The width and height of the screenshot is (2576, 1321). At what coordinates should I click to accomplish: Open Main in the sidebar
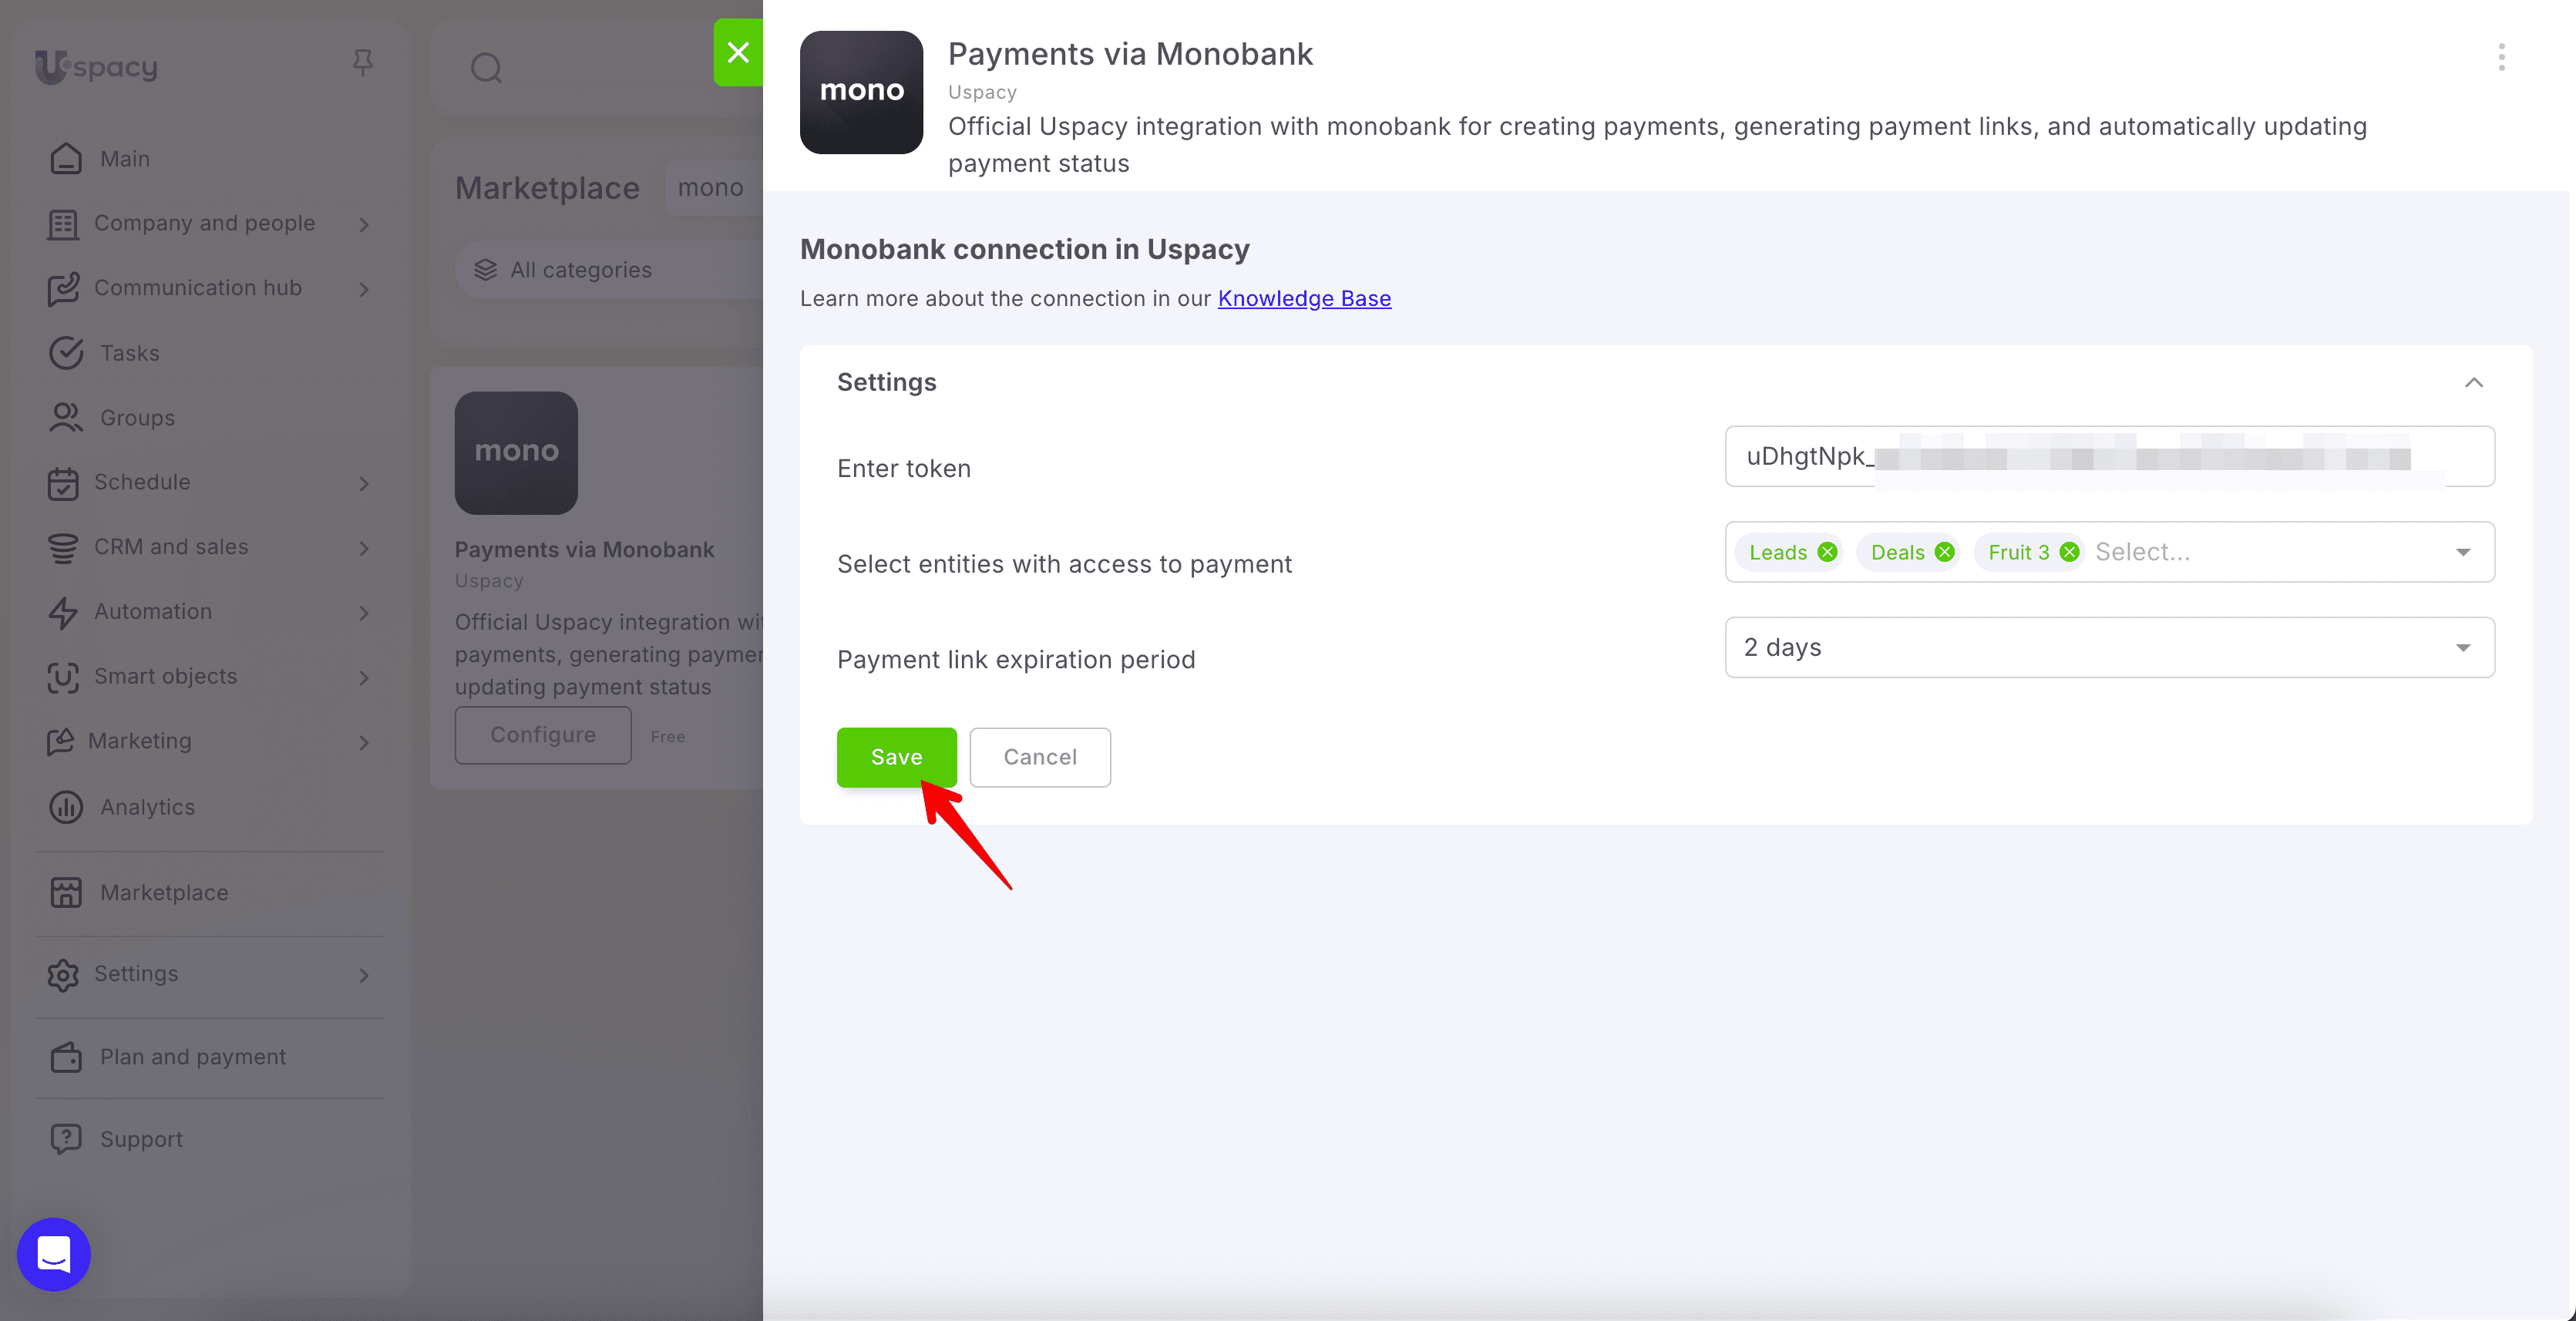[125, 159]
